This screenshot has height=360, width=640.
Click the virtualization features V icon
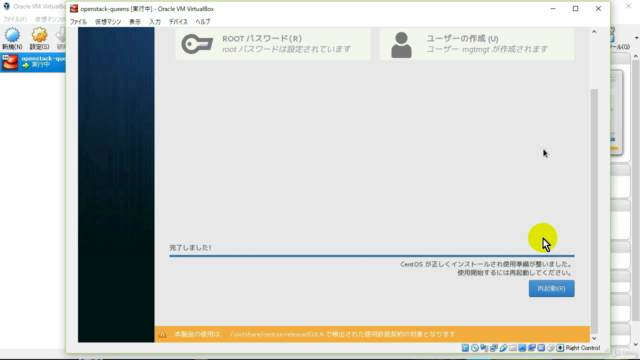541,348
